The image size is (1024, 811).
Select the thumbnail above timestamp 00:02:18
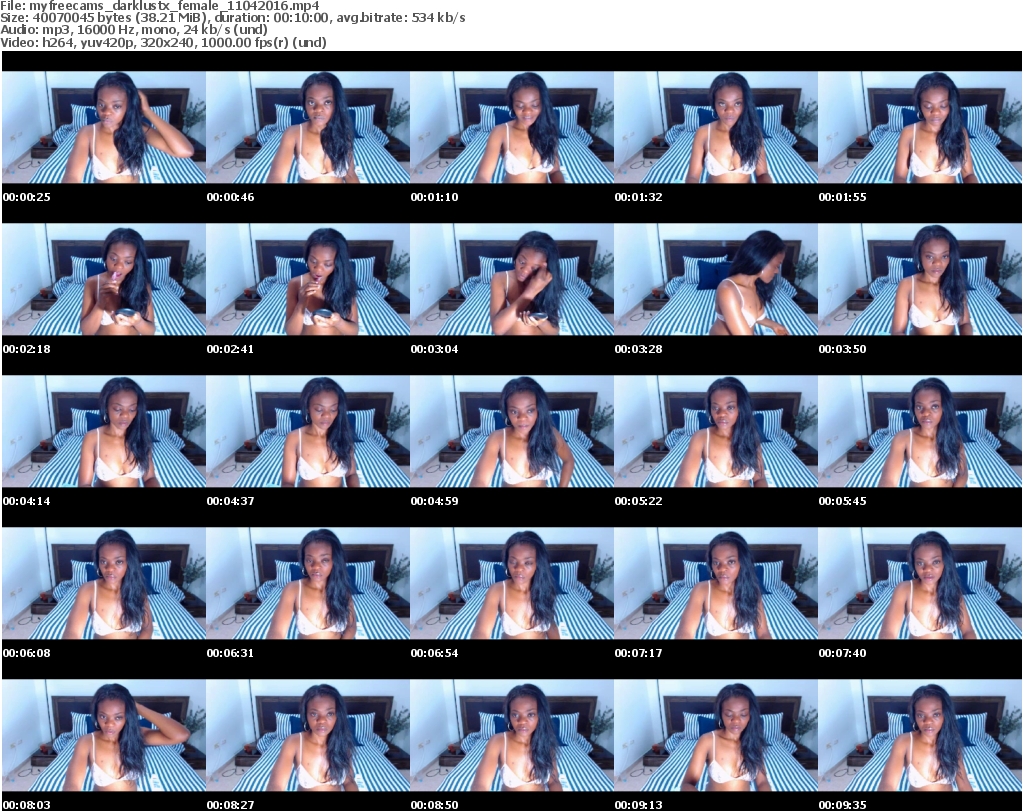(103, 279)
